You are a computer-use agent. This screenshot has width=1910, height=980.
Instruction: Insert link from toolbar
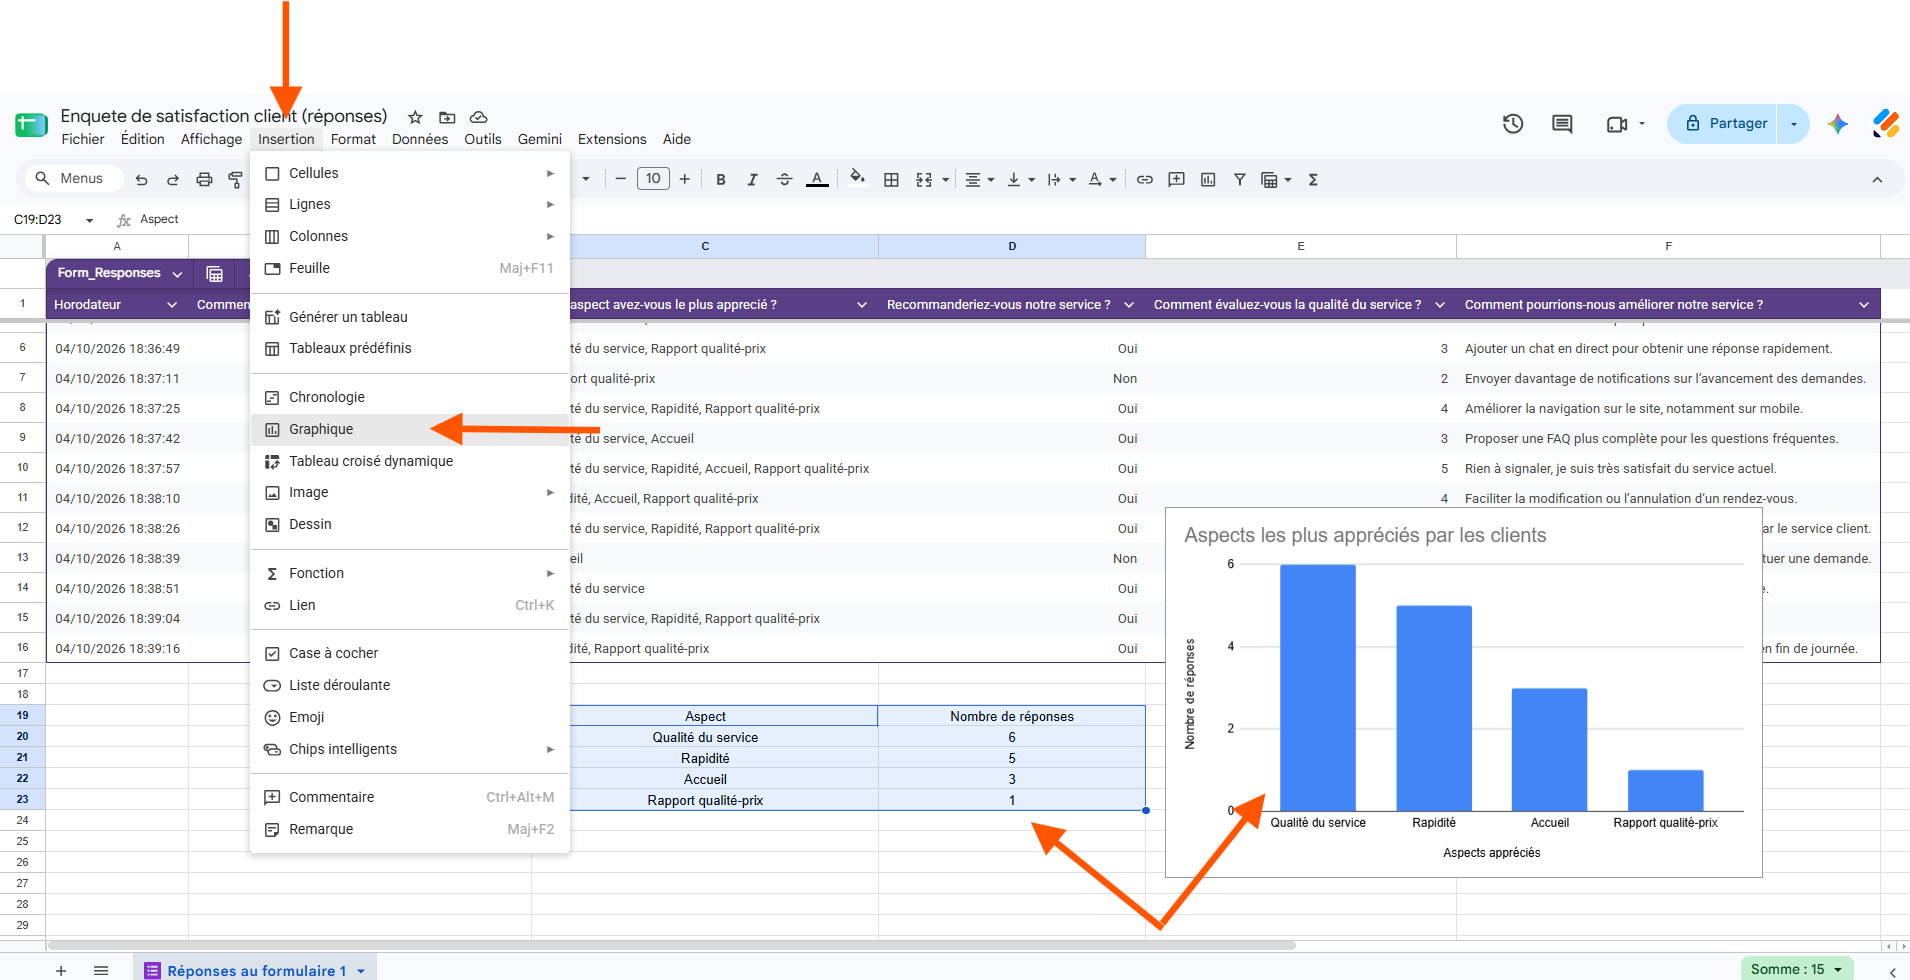point(1145,180)
